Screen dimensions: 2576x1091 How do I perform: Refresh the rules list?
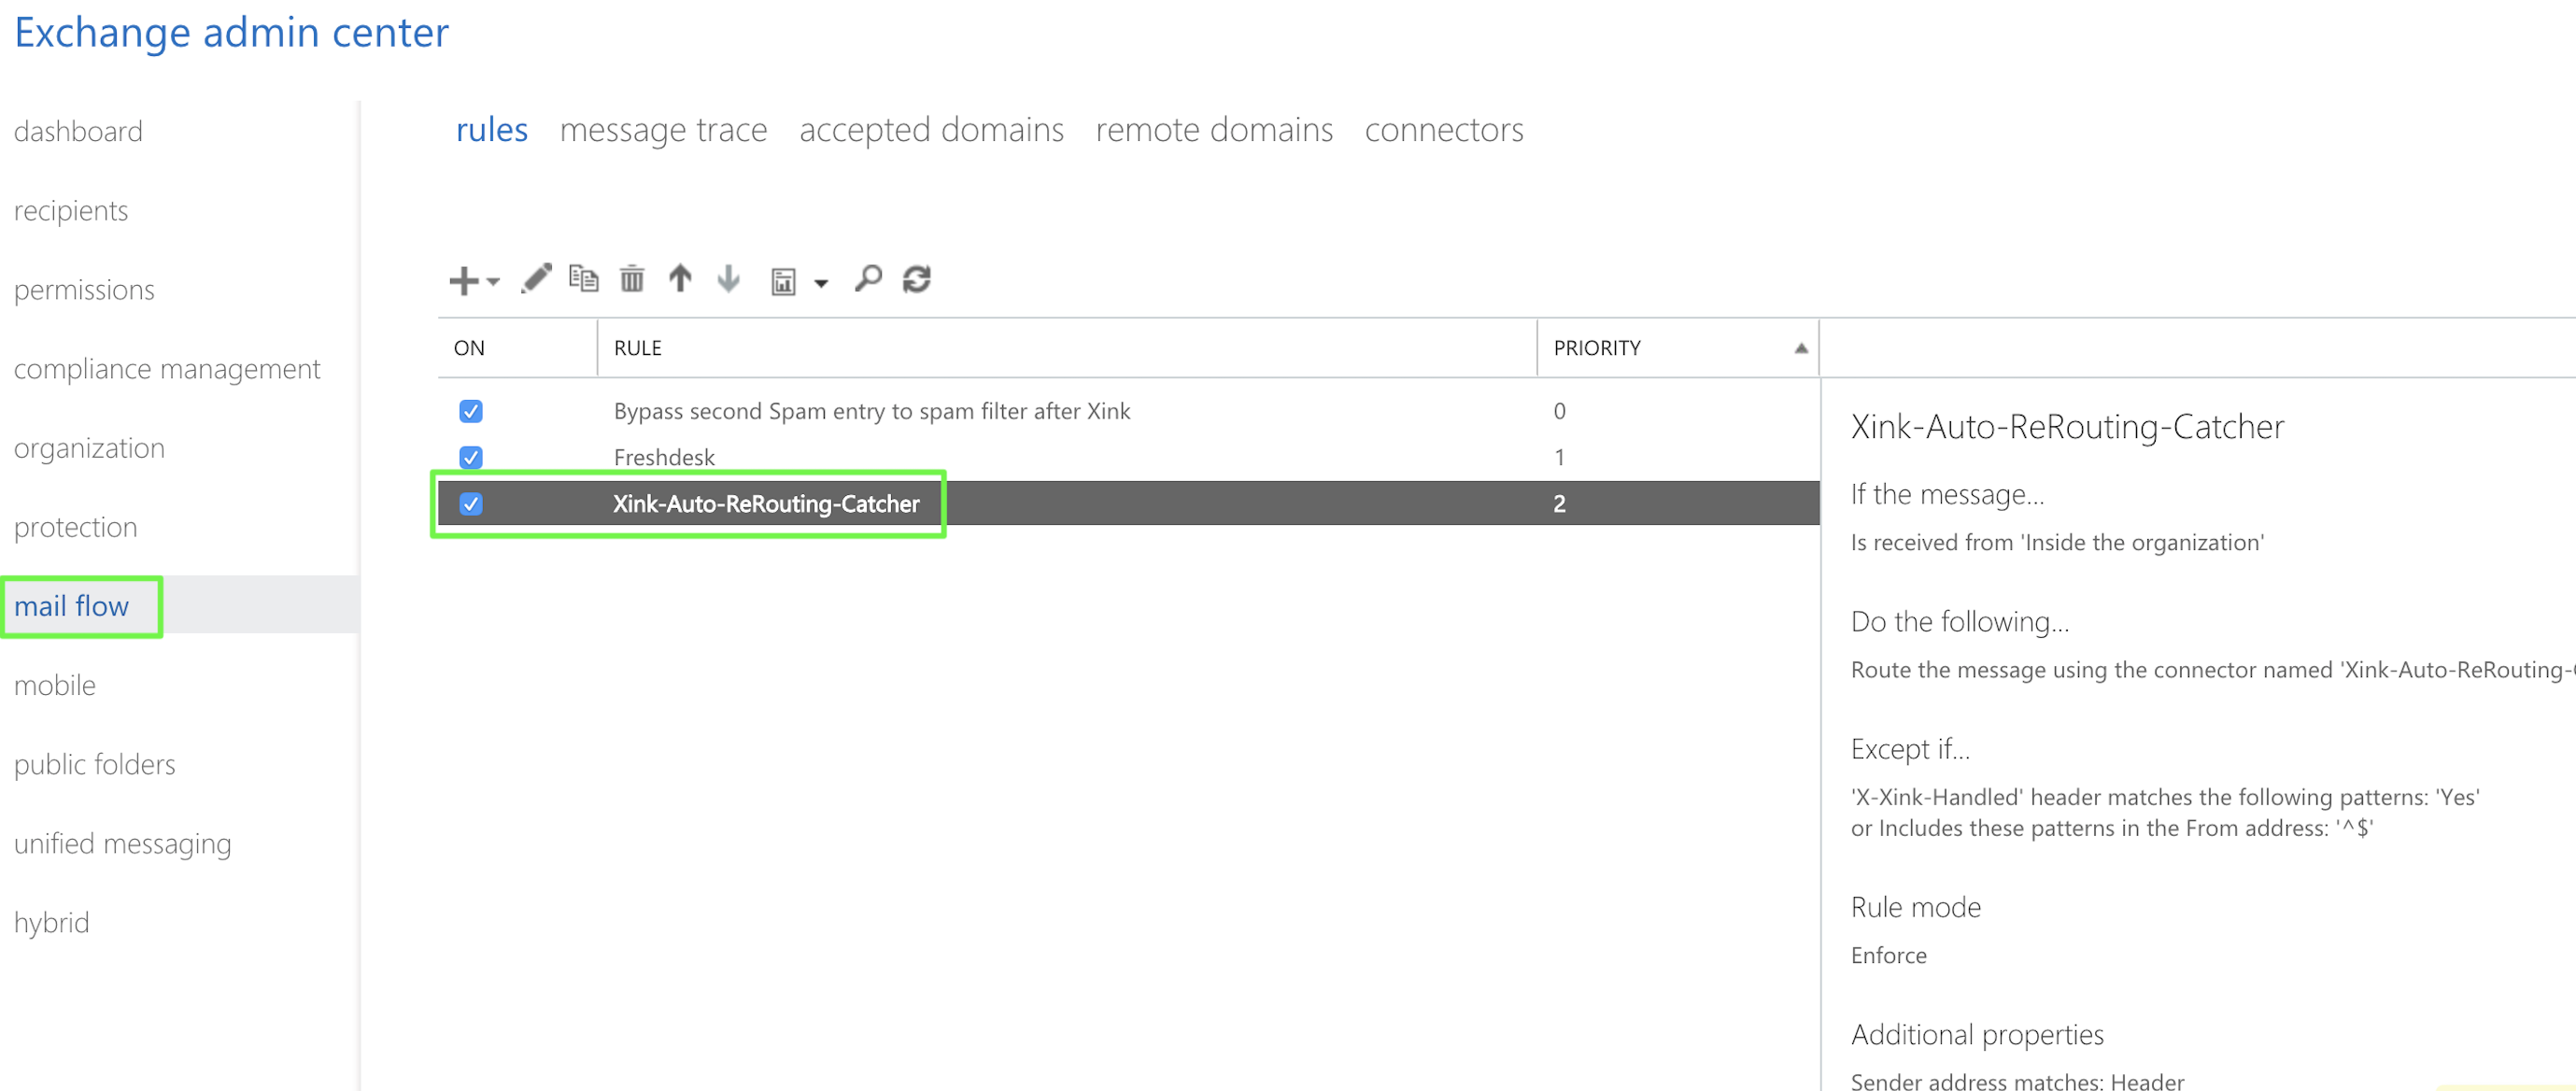coord(916,279)
